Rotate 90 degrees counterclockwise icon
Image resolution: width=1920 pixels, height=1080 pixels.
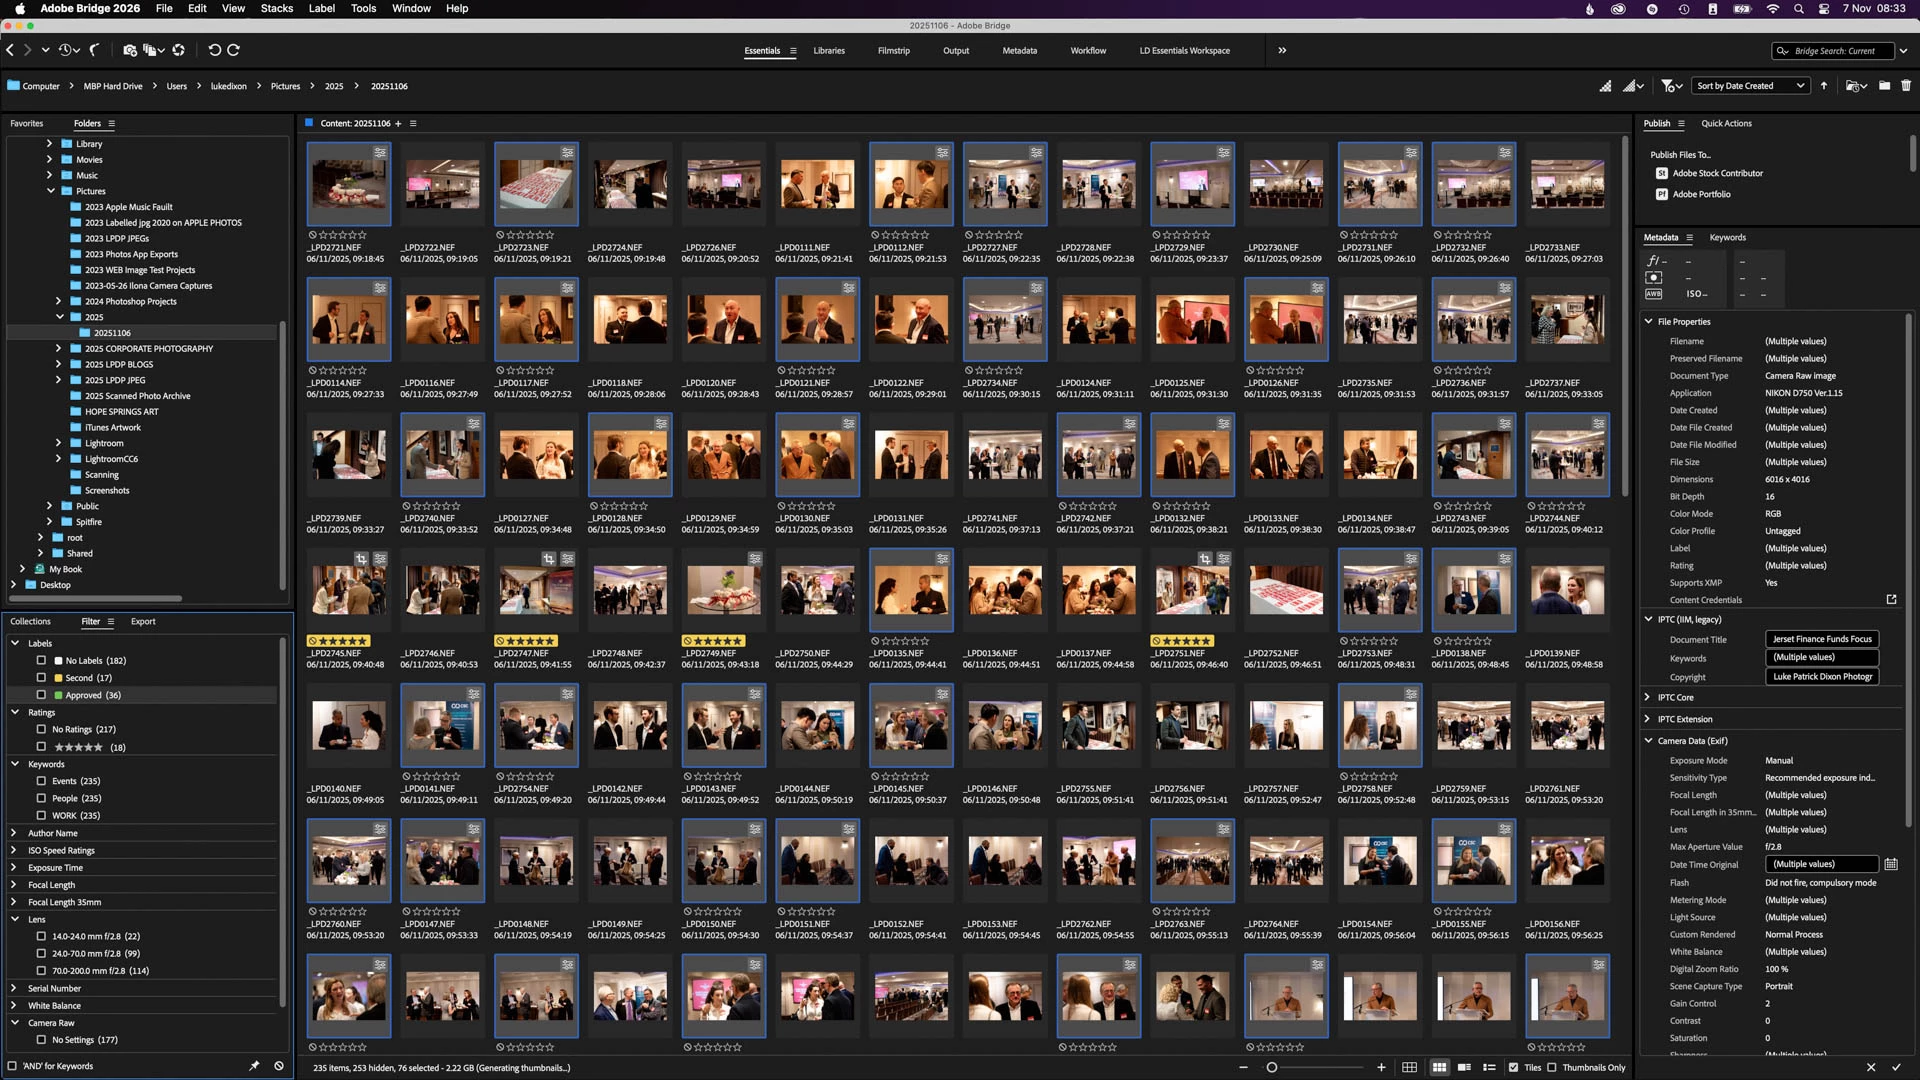click(214, 50)
